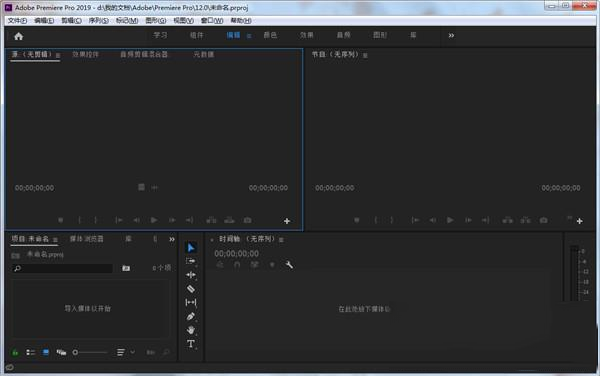Viewport: 600px width, 376px height.
Task: Open 媒体浏览器 tab
Action: click(x=86, y=239)
